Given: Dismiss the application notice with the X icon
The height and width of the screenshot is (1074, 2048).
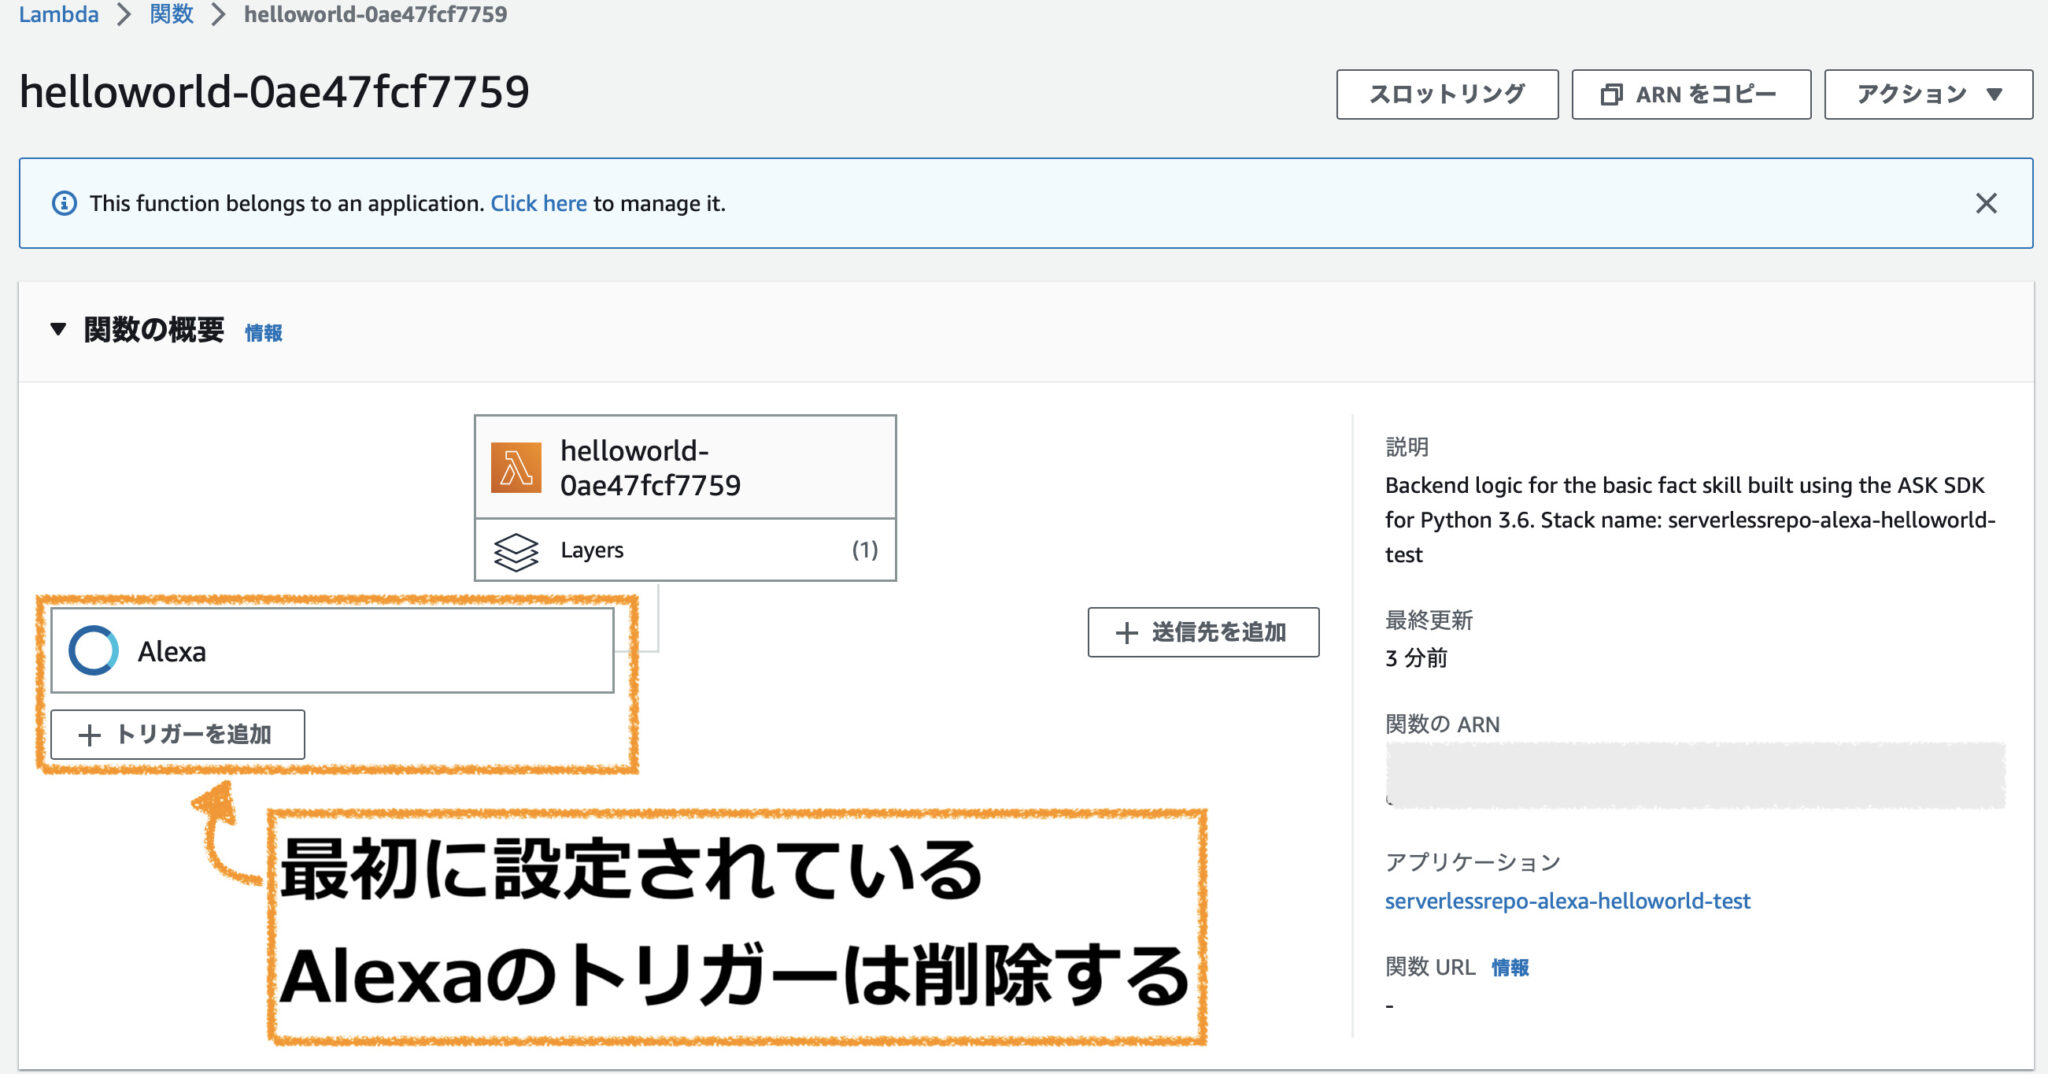Looking at the screenshot, I should click(1987, 203).
